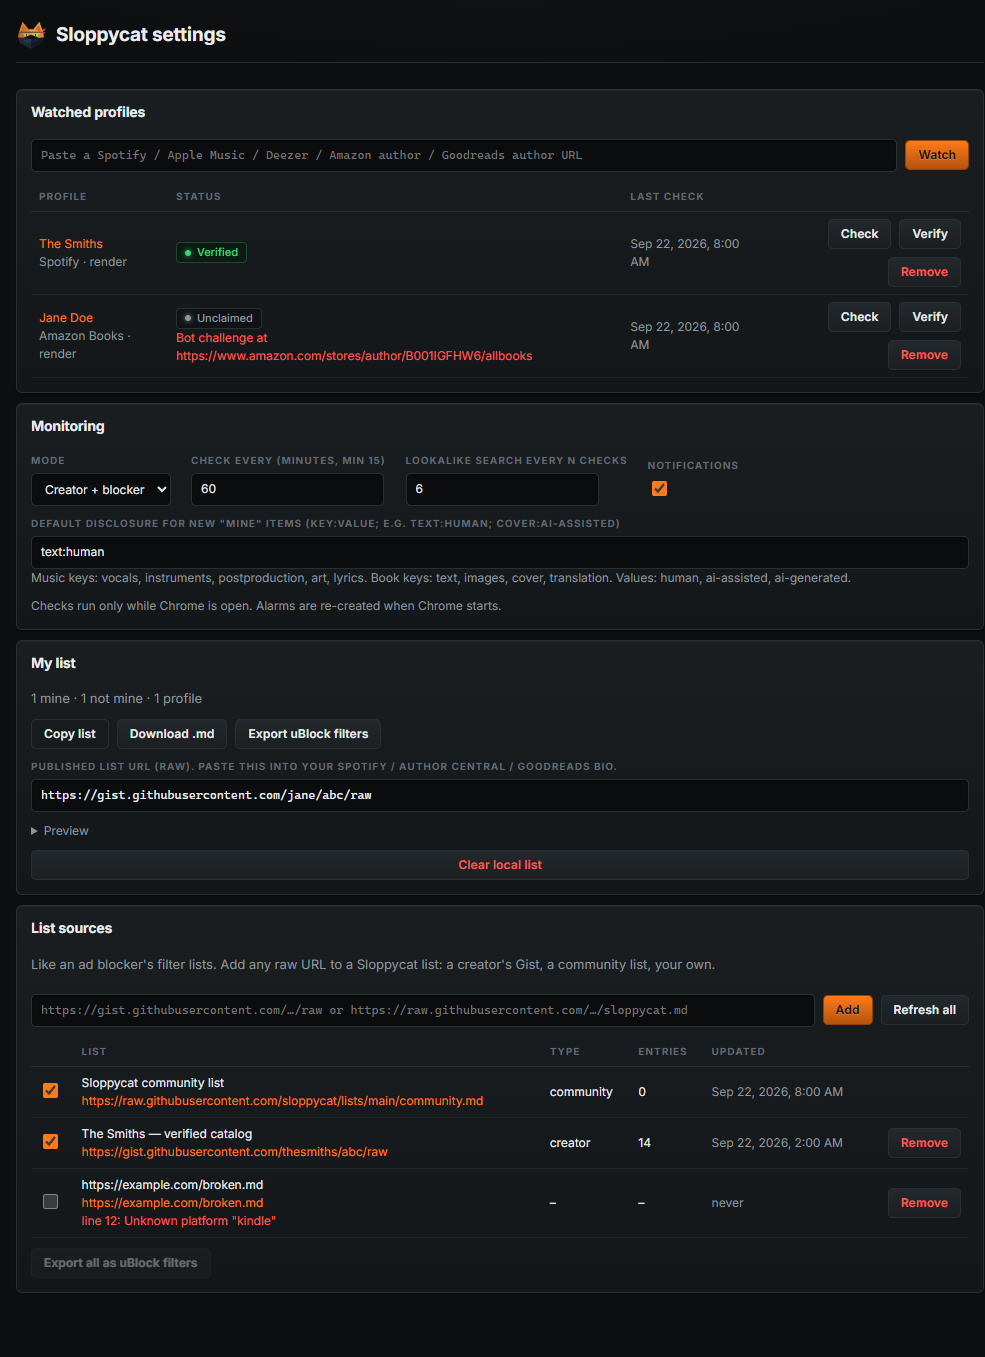This screenshot has height=1357, width=985.
Task: Verify Jane Doe profile
Action: coord(930,317)
